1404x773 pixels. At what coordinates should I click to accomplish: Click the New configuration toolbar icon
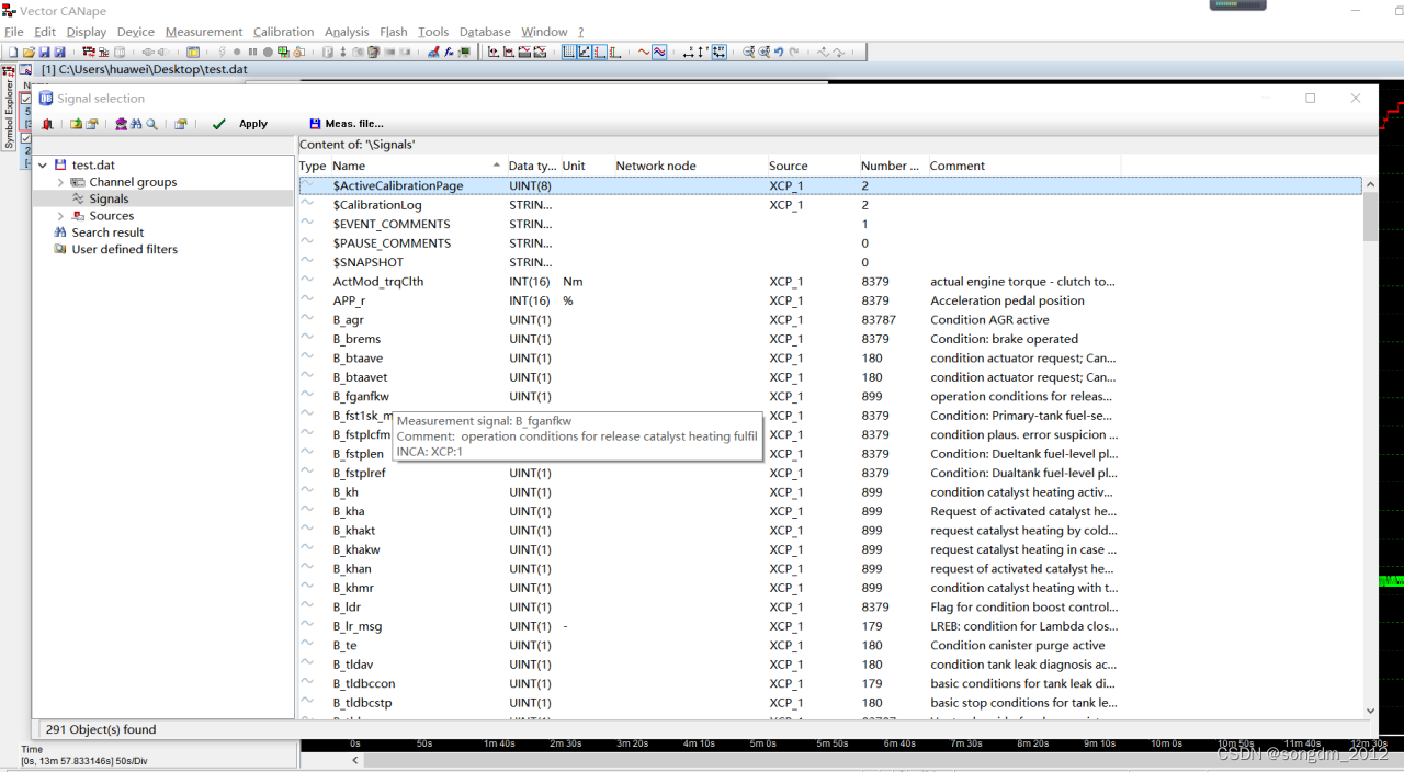tap(13, 51)
